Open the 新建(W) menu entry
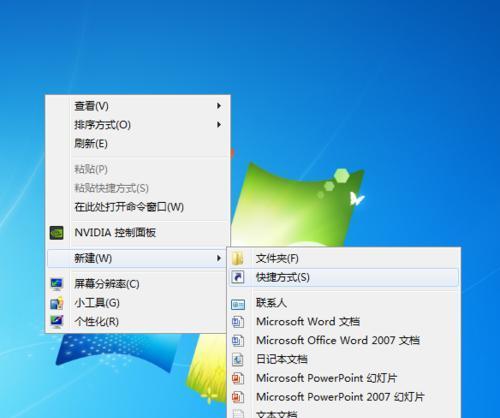 point(137,258)
